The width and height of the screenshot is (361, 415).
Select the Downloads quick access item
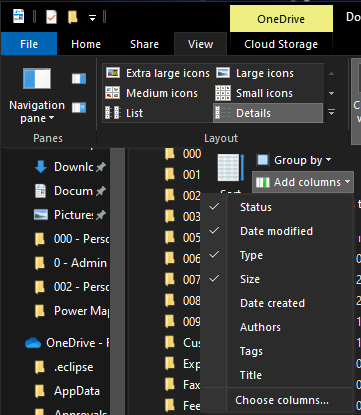[70, 167]
